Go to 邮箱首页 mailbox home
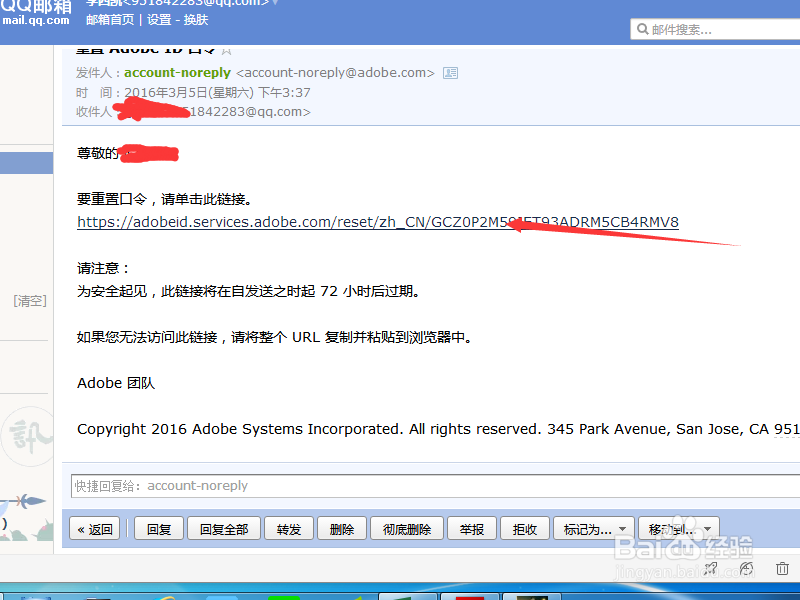The image size is (800, 600). coord(110,20)
